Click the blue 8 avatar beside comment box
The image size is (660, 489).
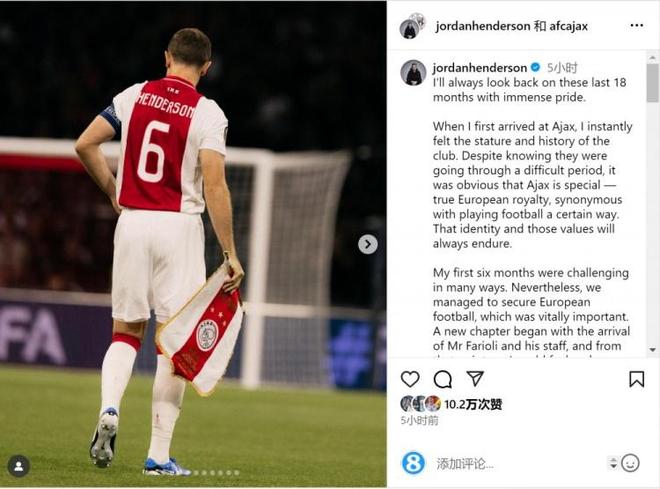[413, 463]
